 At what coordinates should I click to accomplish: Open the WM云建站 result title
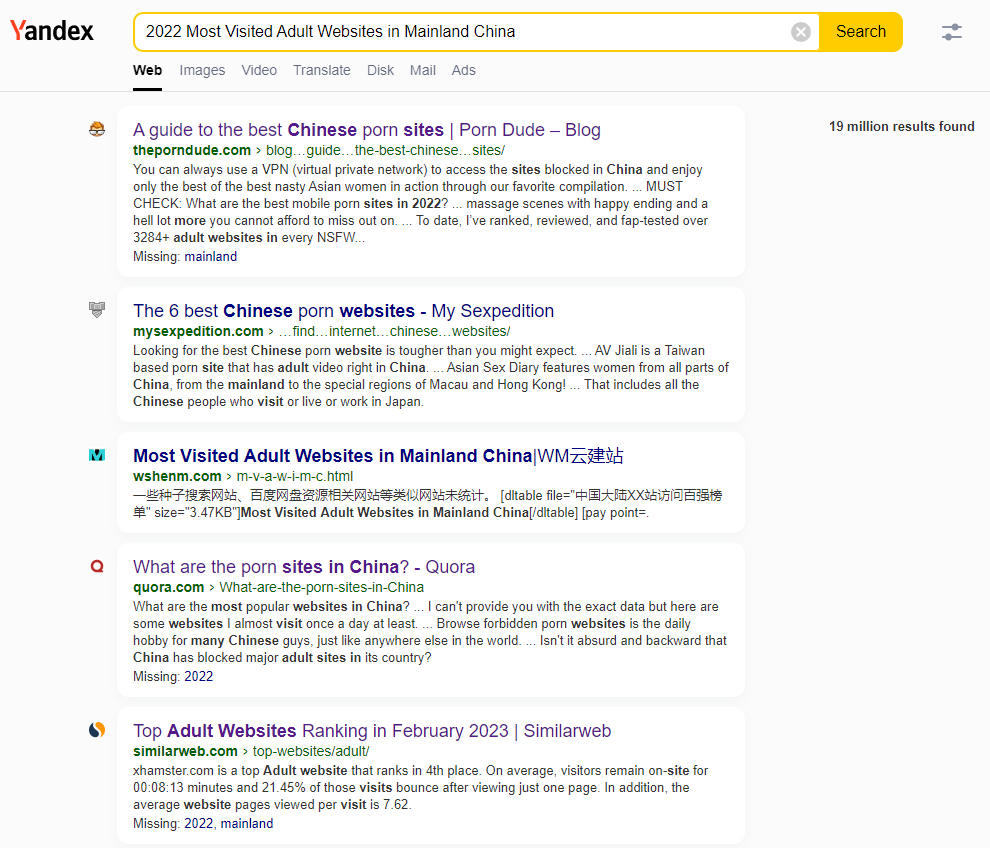pyautogui.click(x=378, y=455)
